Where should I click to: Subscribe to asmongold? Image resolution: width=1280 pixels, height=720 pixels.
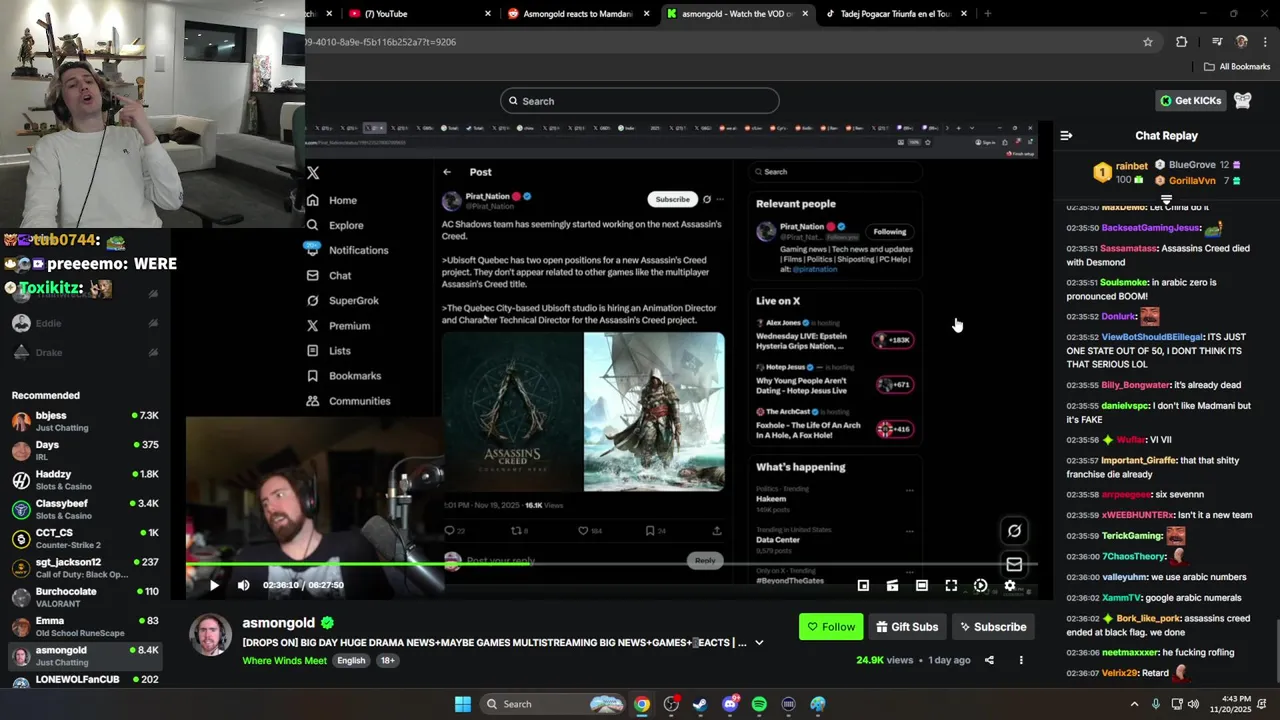point(993,627)
